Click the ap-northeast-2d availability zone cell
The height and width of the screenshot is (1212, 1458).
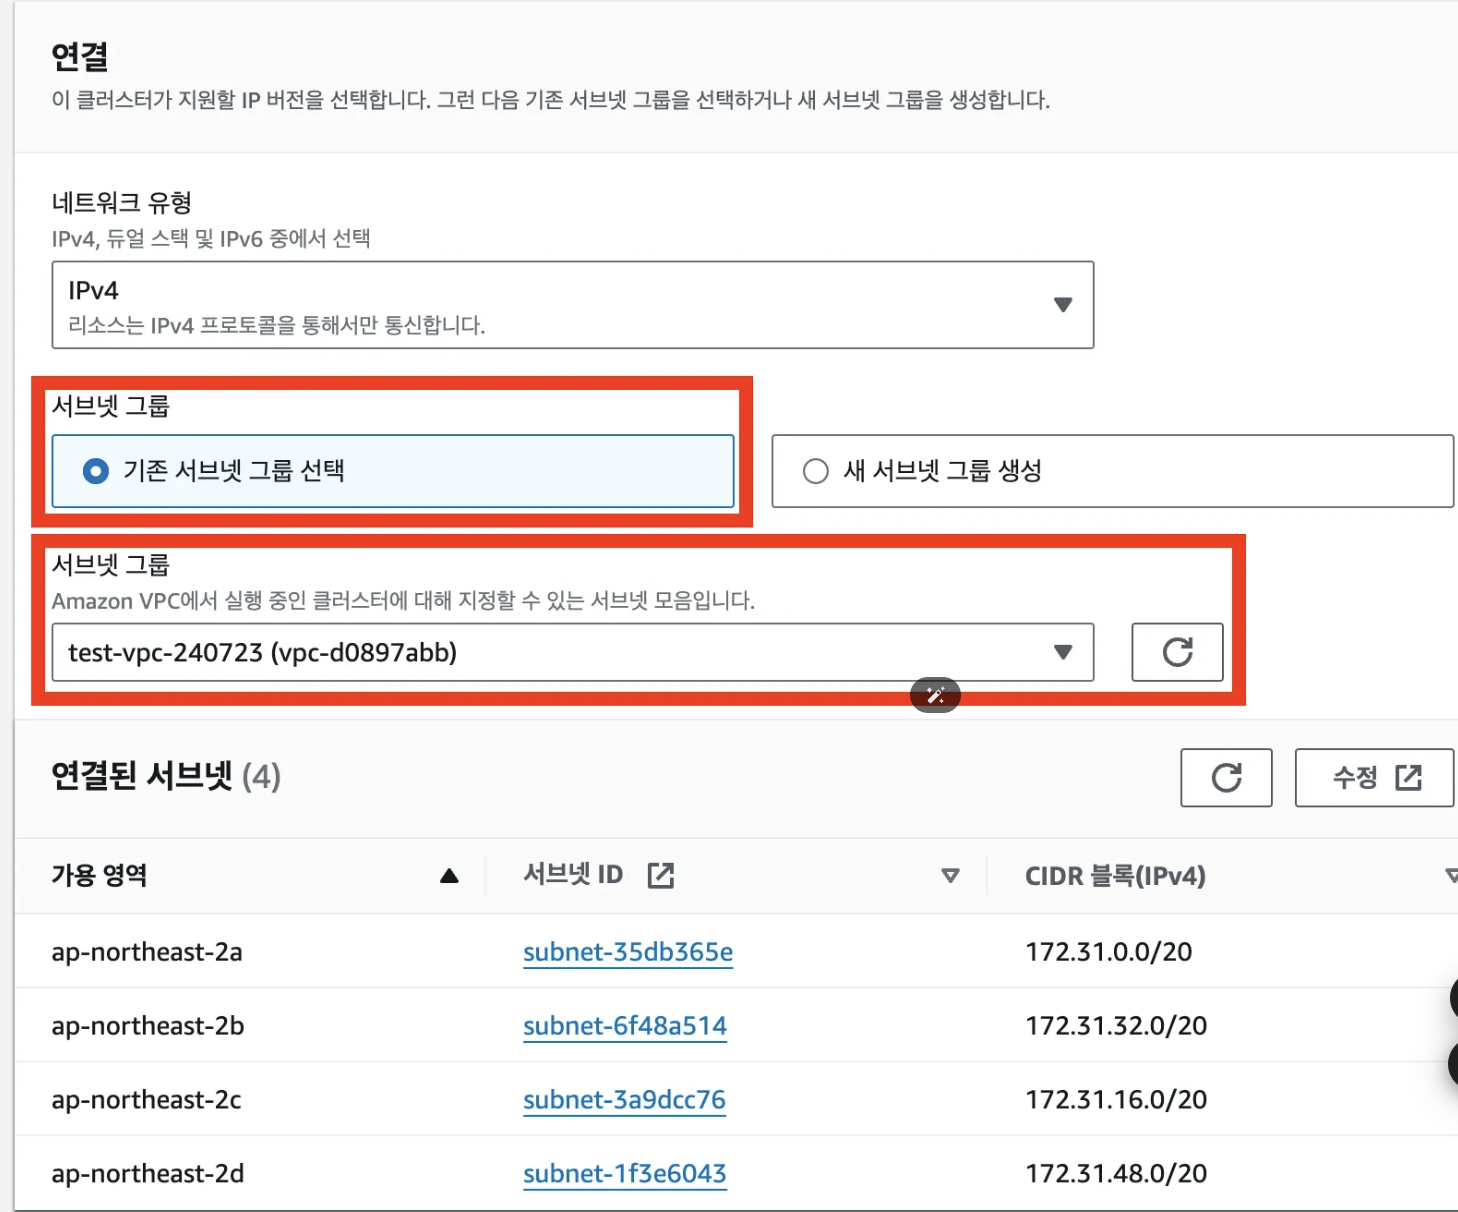[x=148, y=1174]
